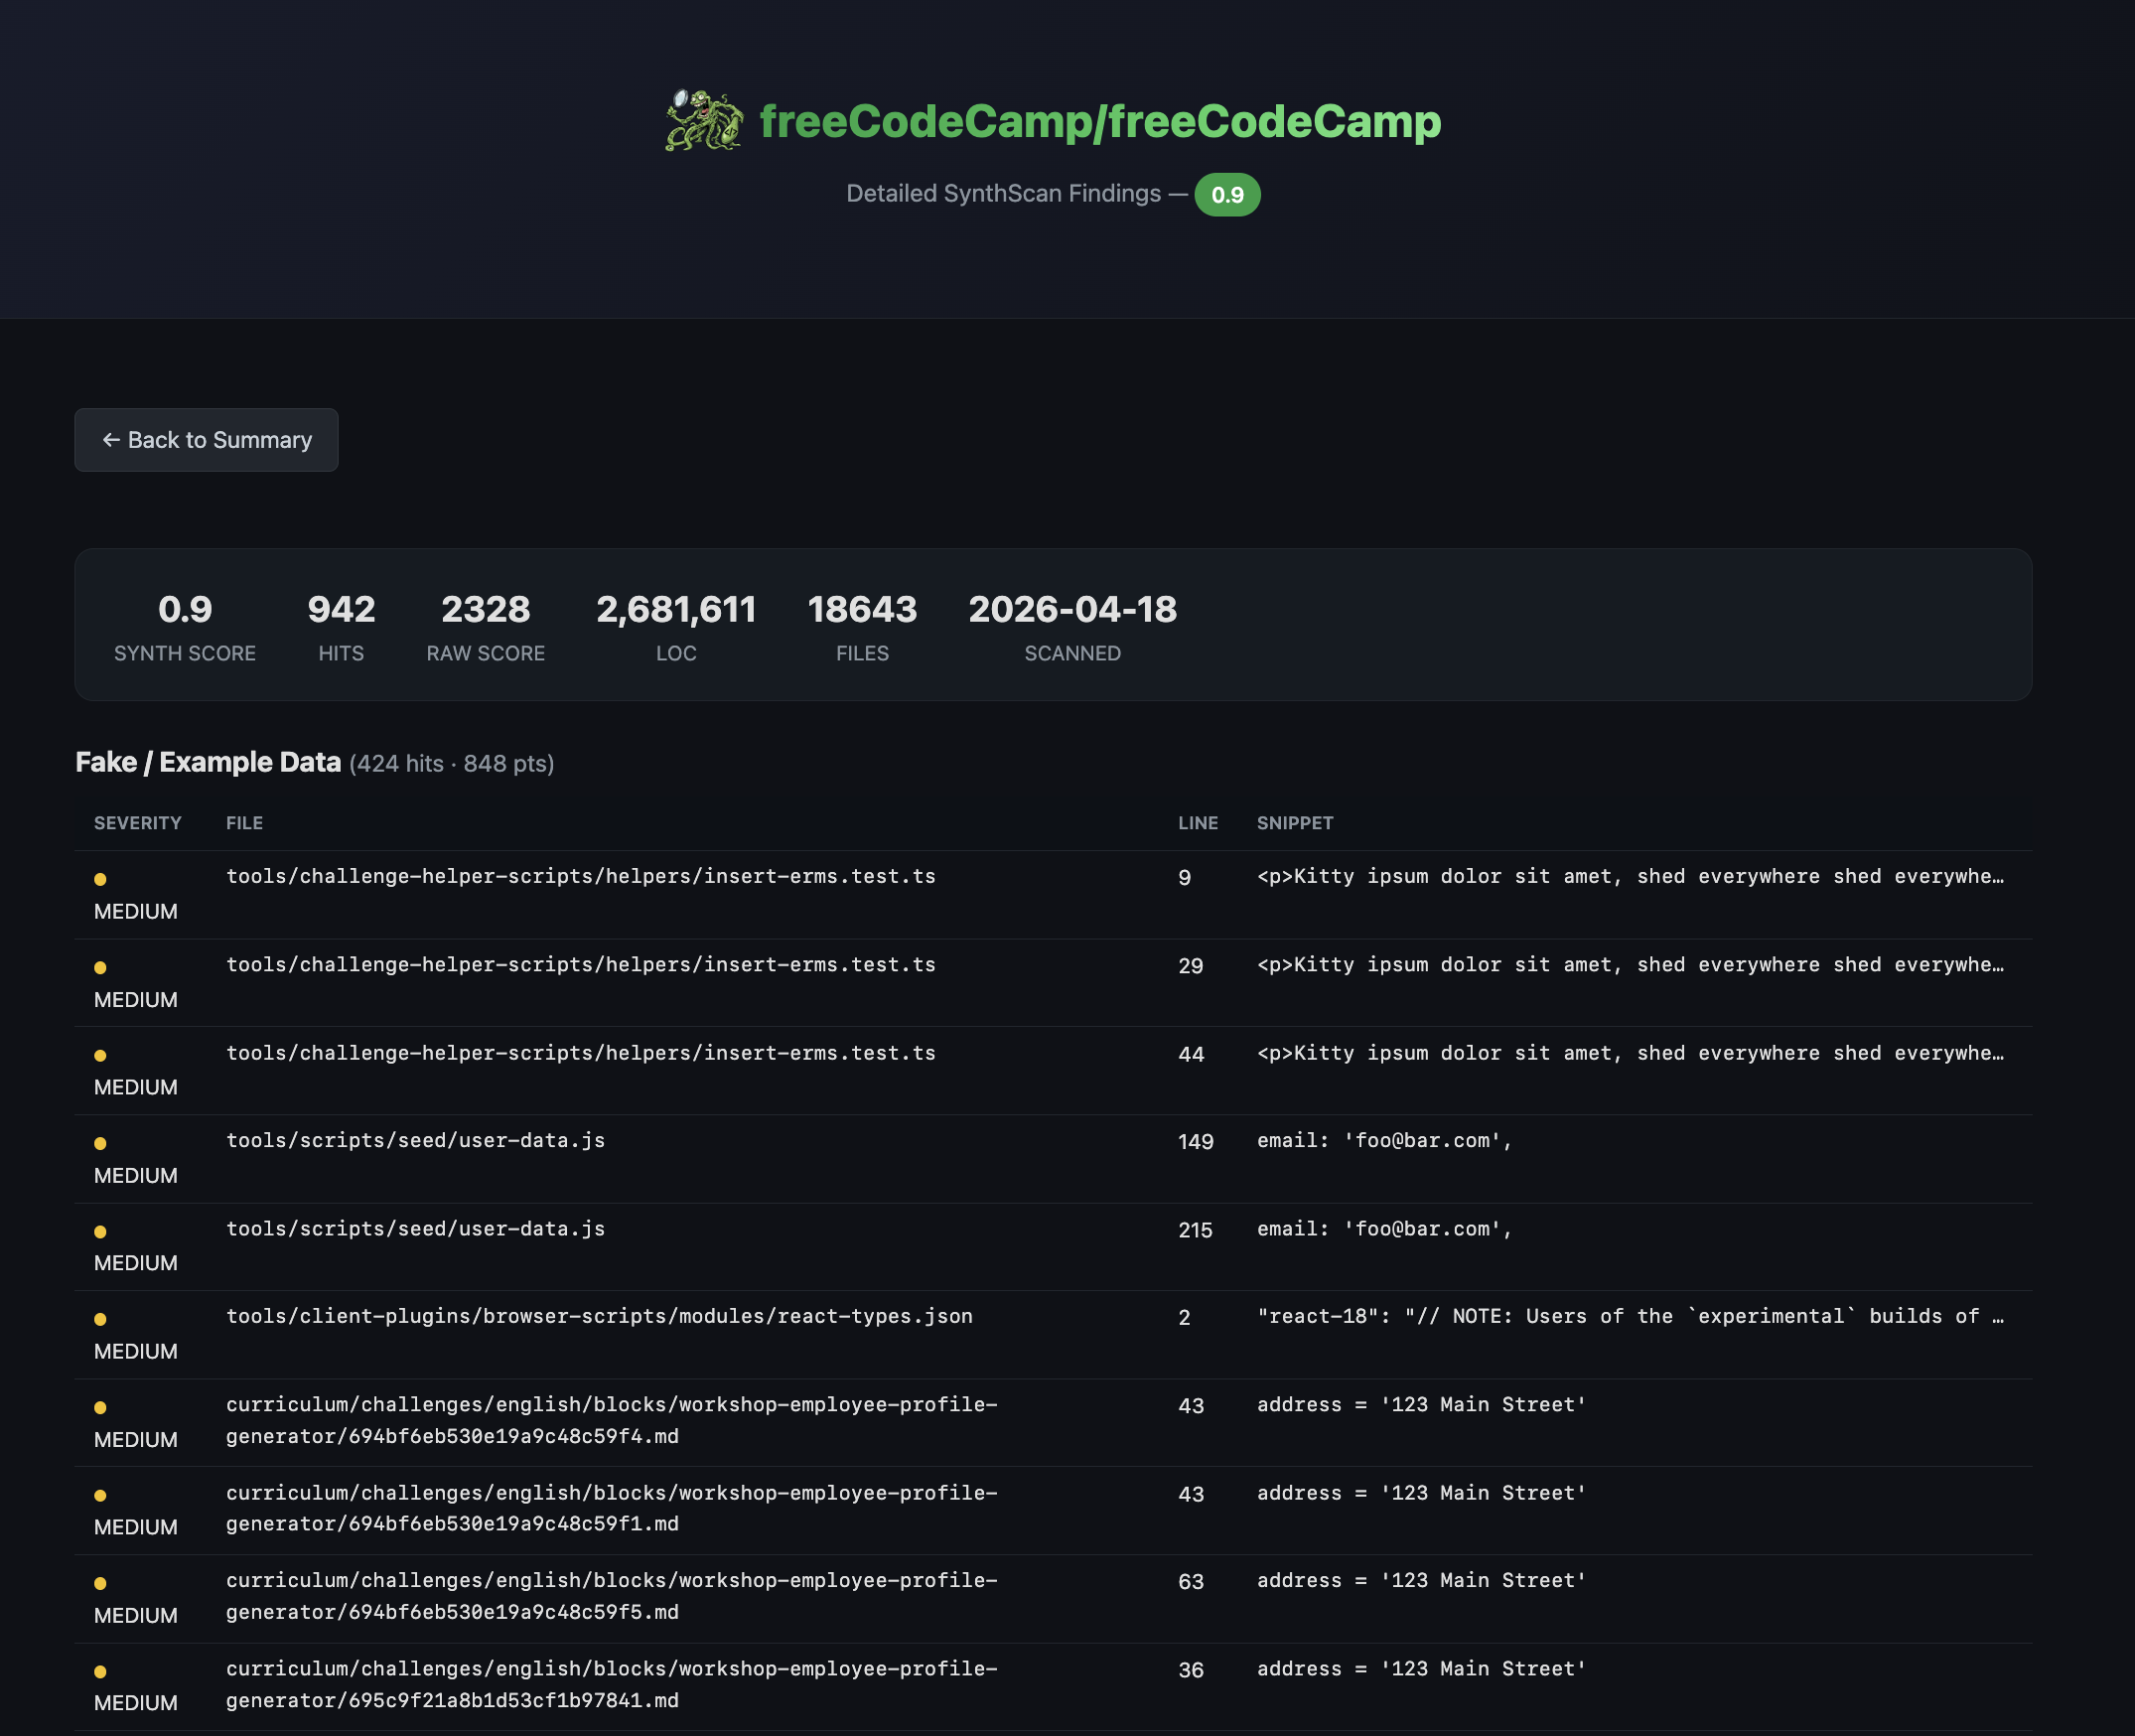Open the freeCodeCamp/freeCodeCamp title heading
The image size is (2135, 1736).
pos(1100,121)
